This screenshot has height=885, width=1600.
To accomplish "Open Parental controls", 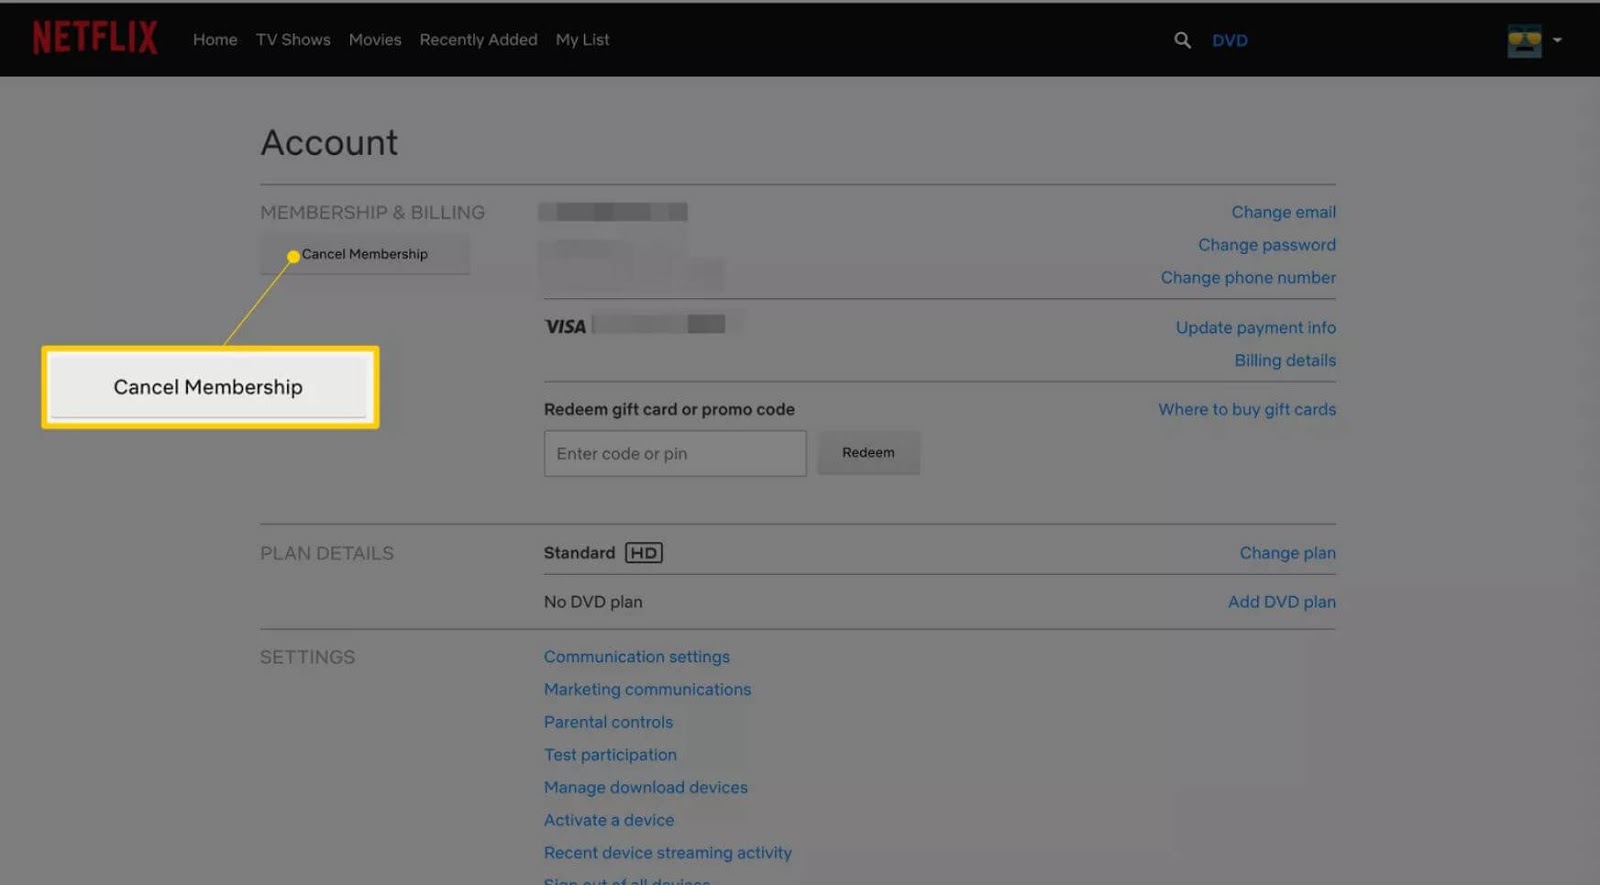I will pos(608,722).
